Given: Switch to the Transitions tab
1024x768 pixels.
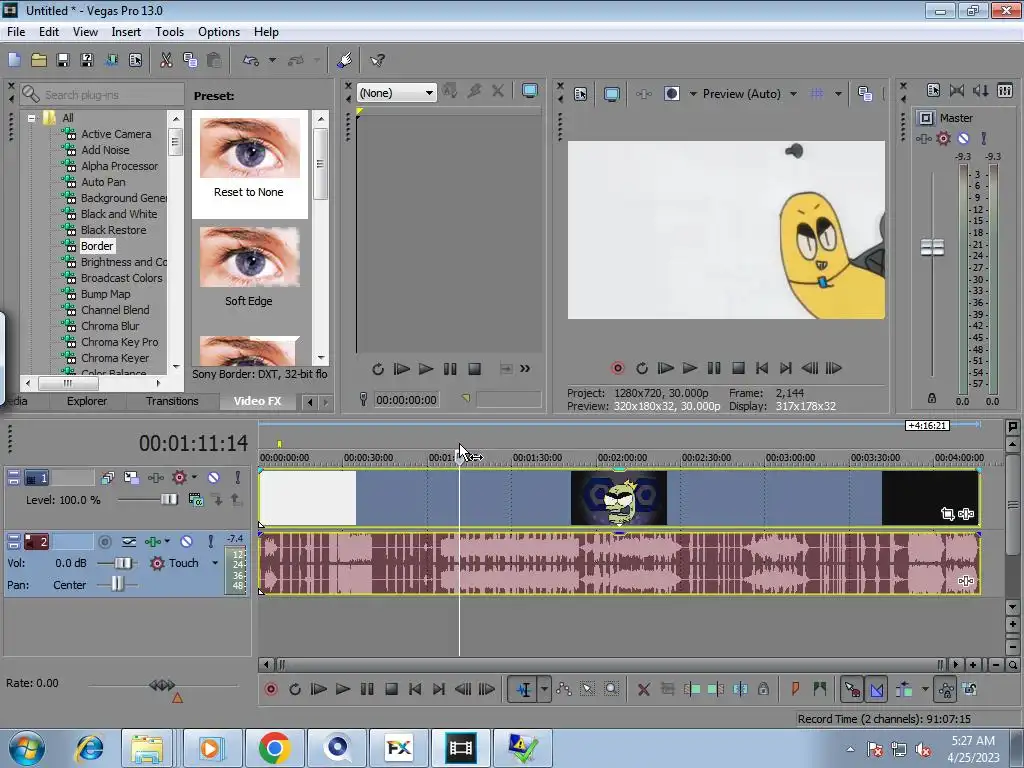Looking at the screenshot, I should [x=172, y=401].
